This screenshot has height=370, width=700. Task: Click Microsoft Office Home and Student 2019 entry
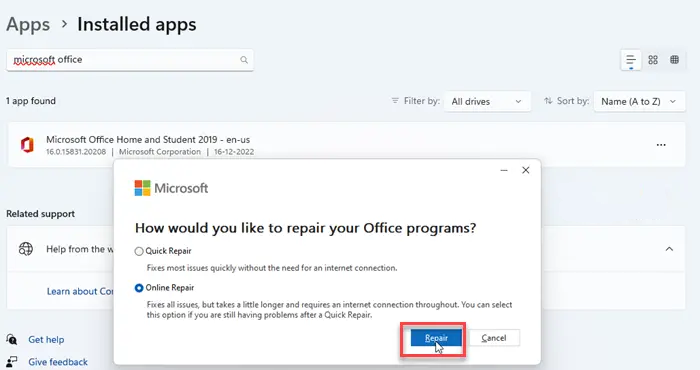(x=346, y=145)
